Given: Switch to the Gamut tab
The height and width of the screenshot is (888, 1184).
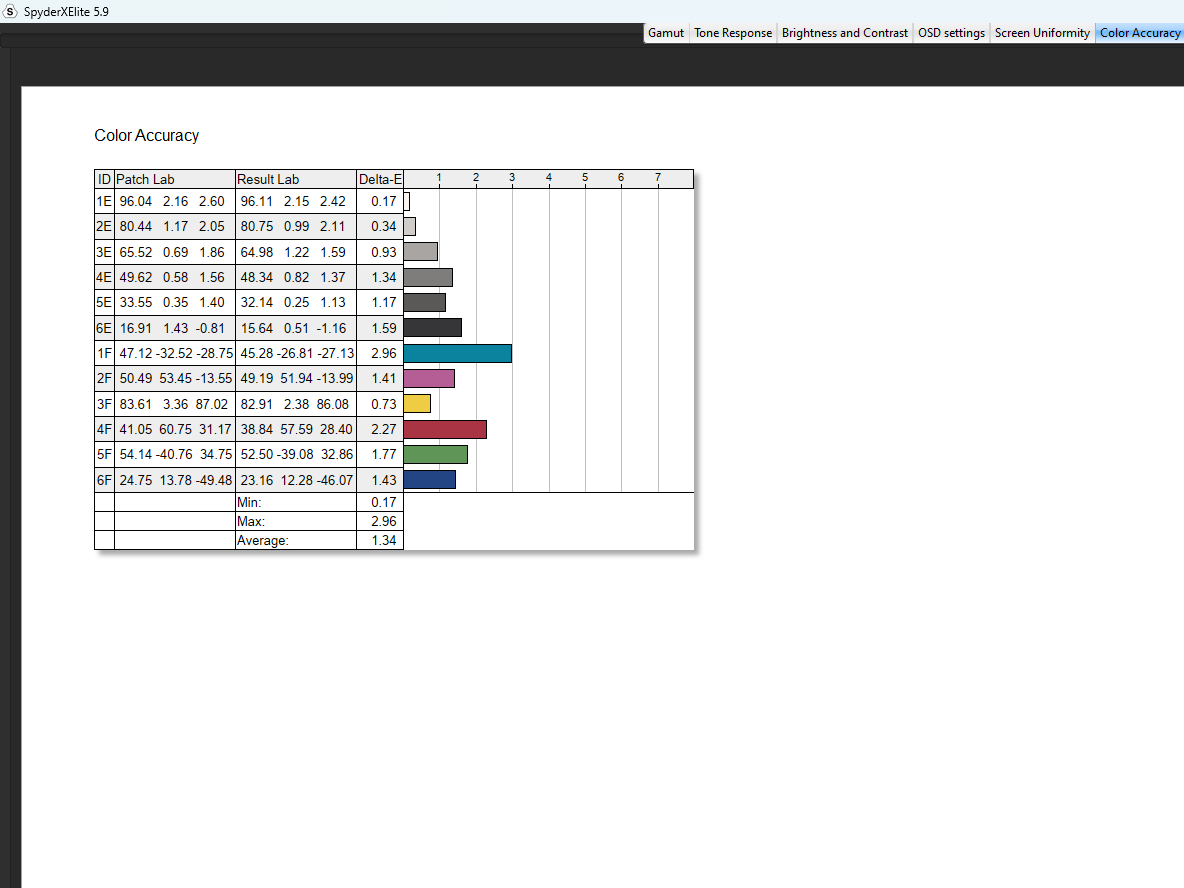Looking at the screenshot, I should (x=666, y=33).
